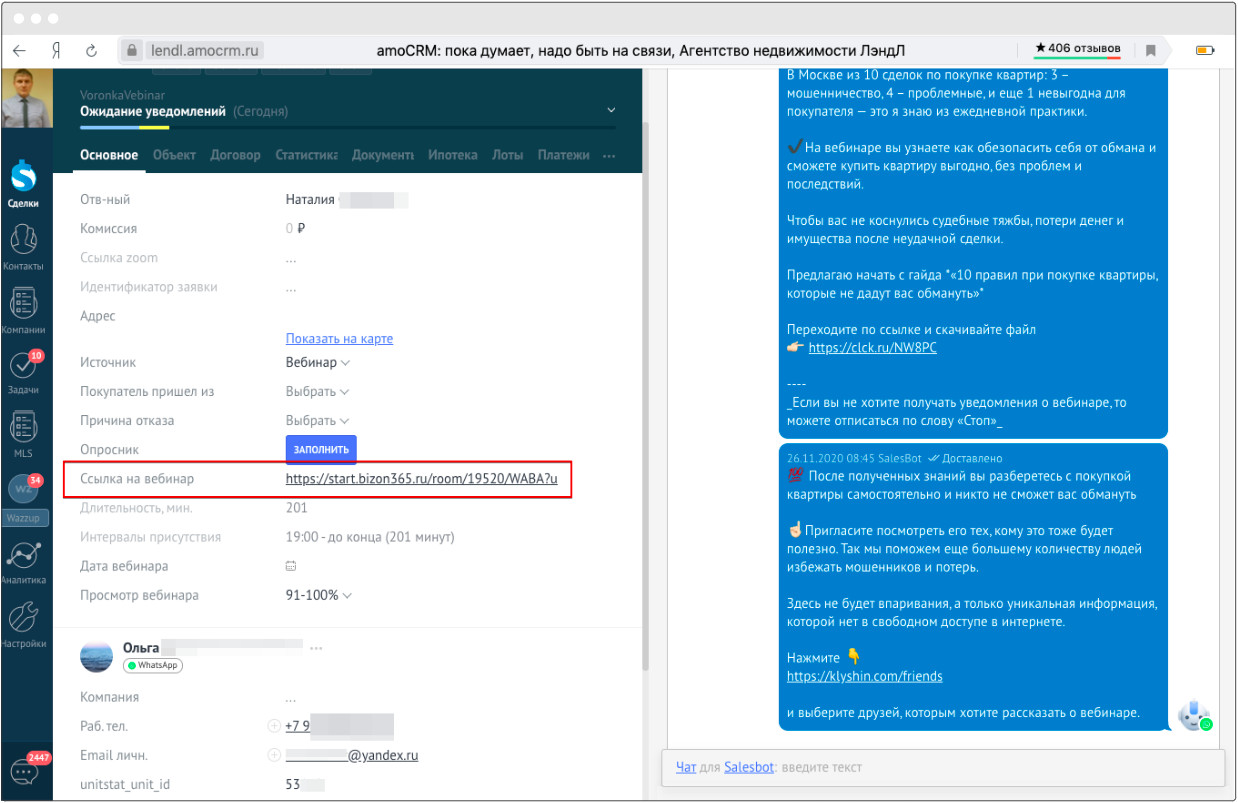The height and width of the screenshot is (803, 1238).
Task: Open Настройки wrench icon
Action: pos(24,626)
